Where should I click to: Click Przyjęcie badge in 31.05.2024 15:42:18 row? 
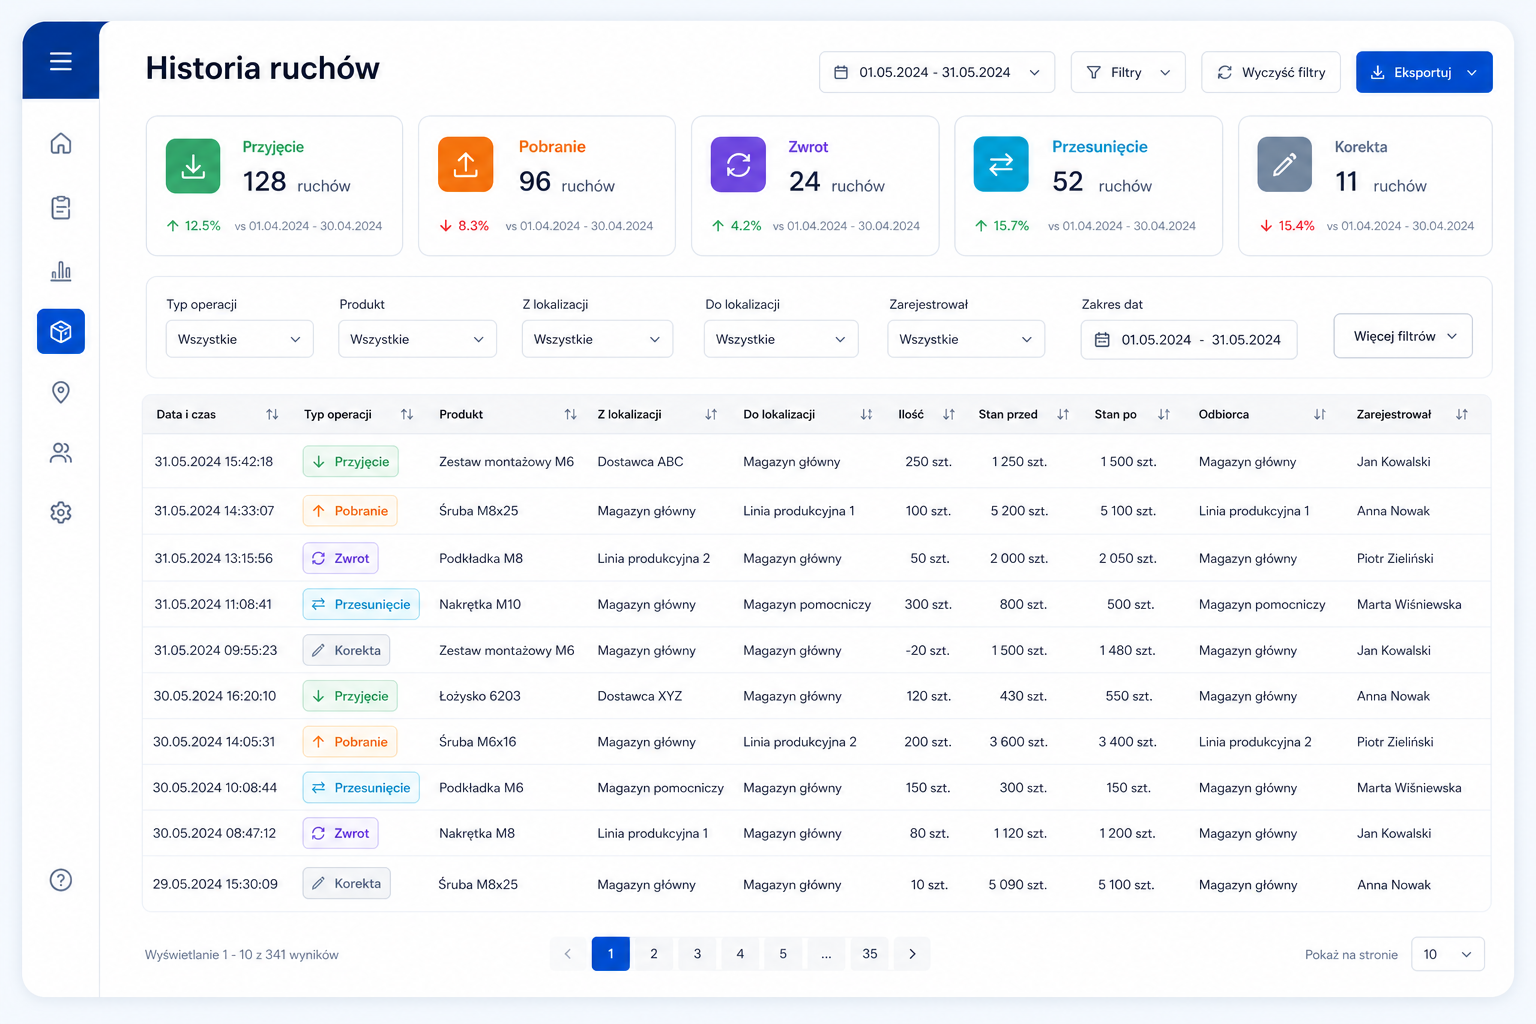click(351, 461)
